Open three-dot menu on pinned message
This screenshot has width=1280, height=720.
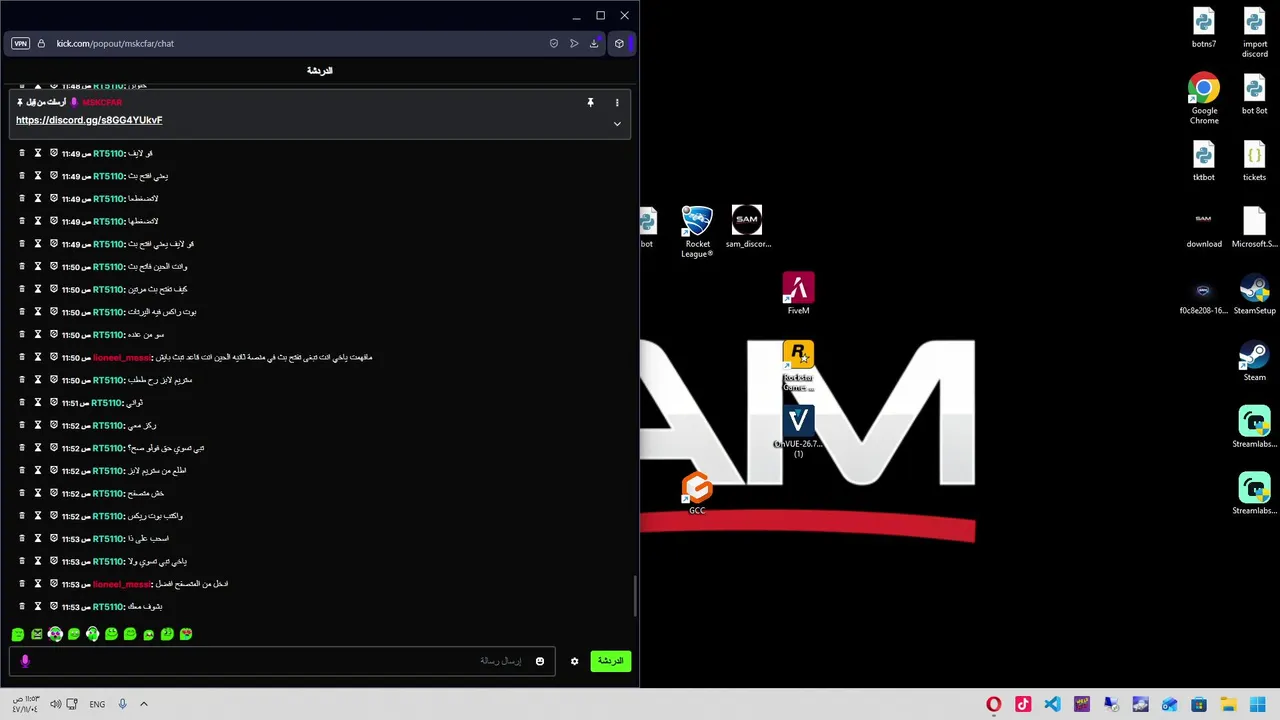click(617, 102)
